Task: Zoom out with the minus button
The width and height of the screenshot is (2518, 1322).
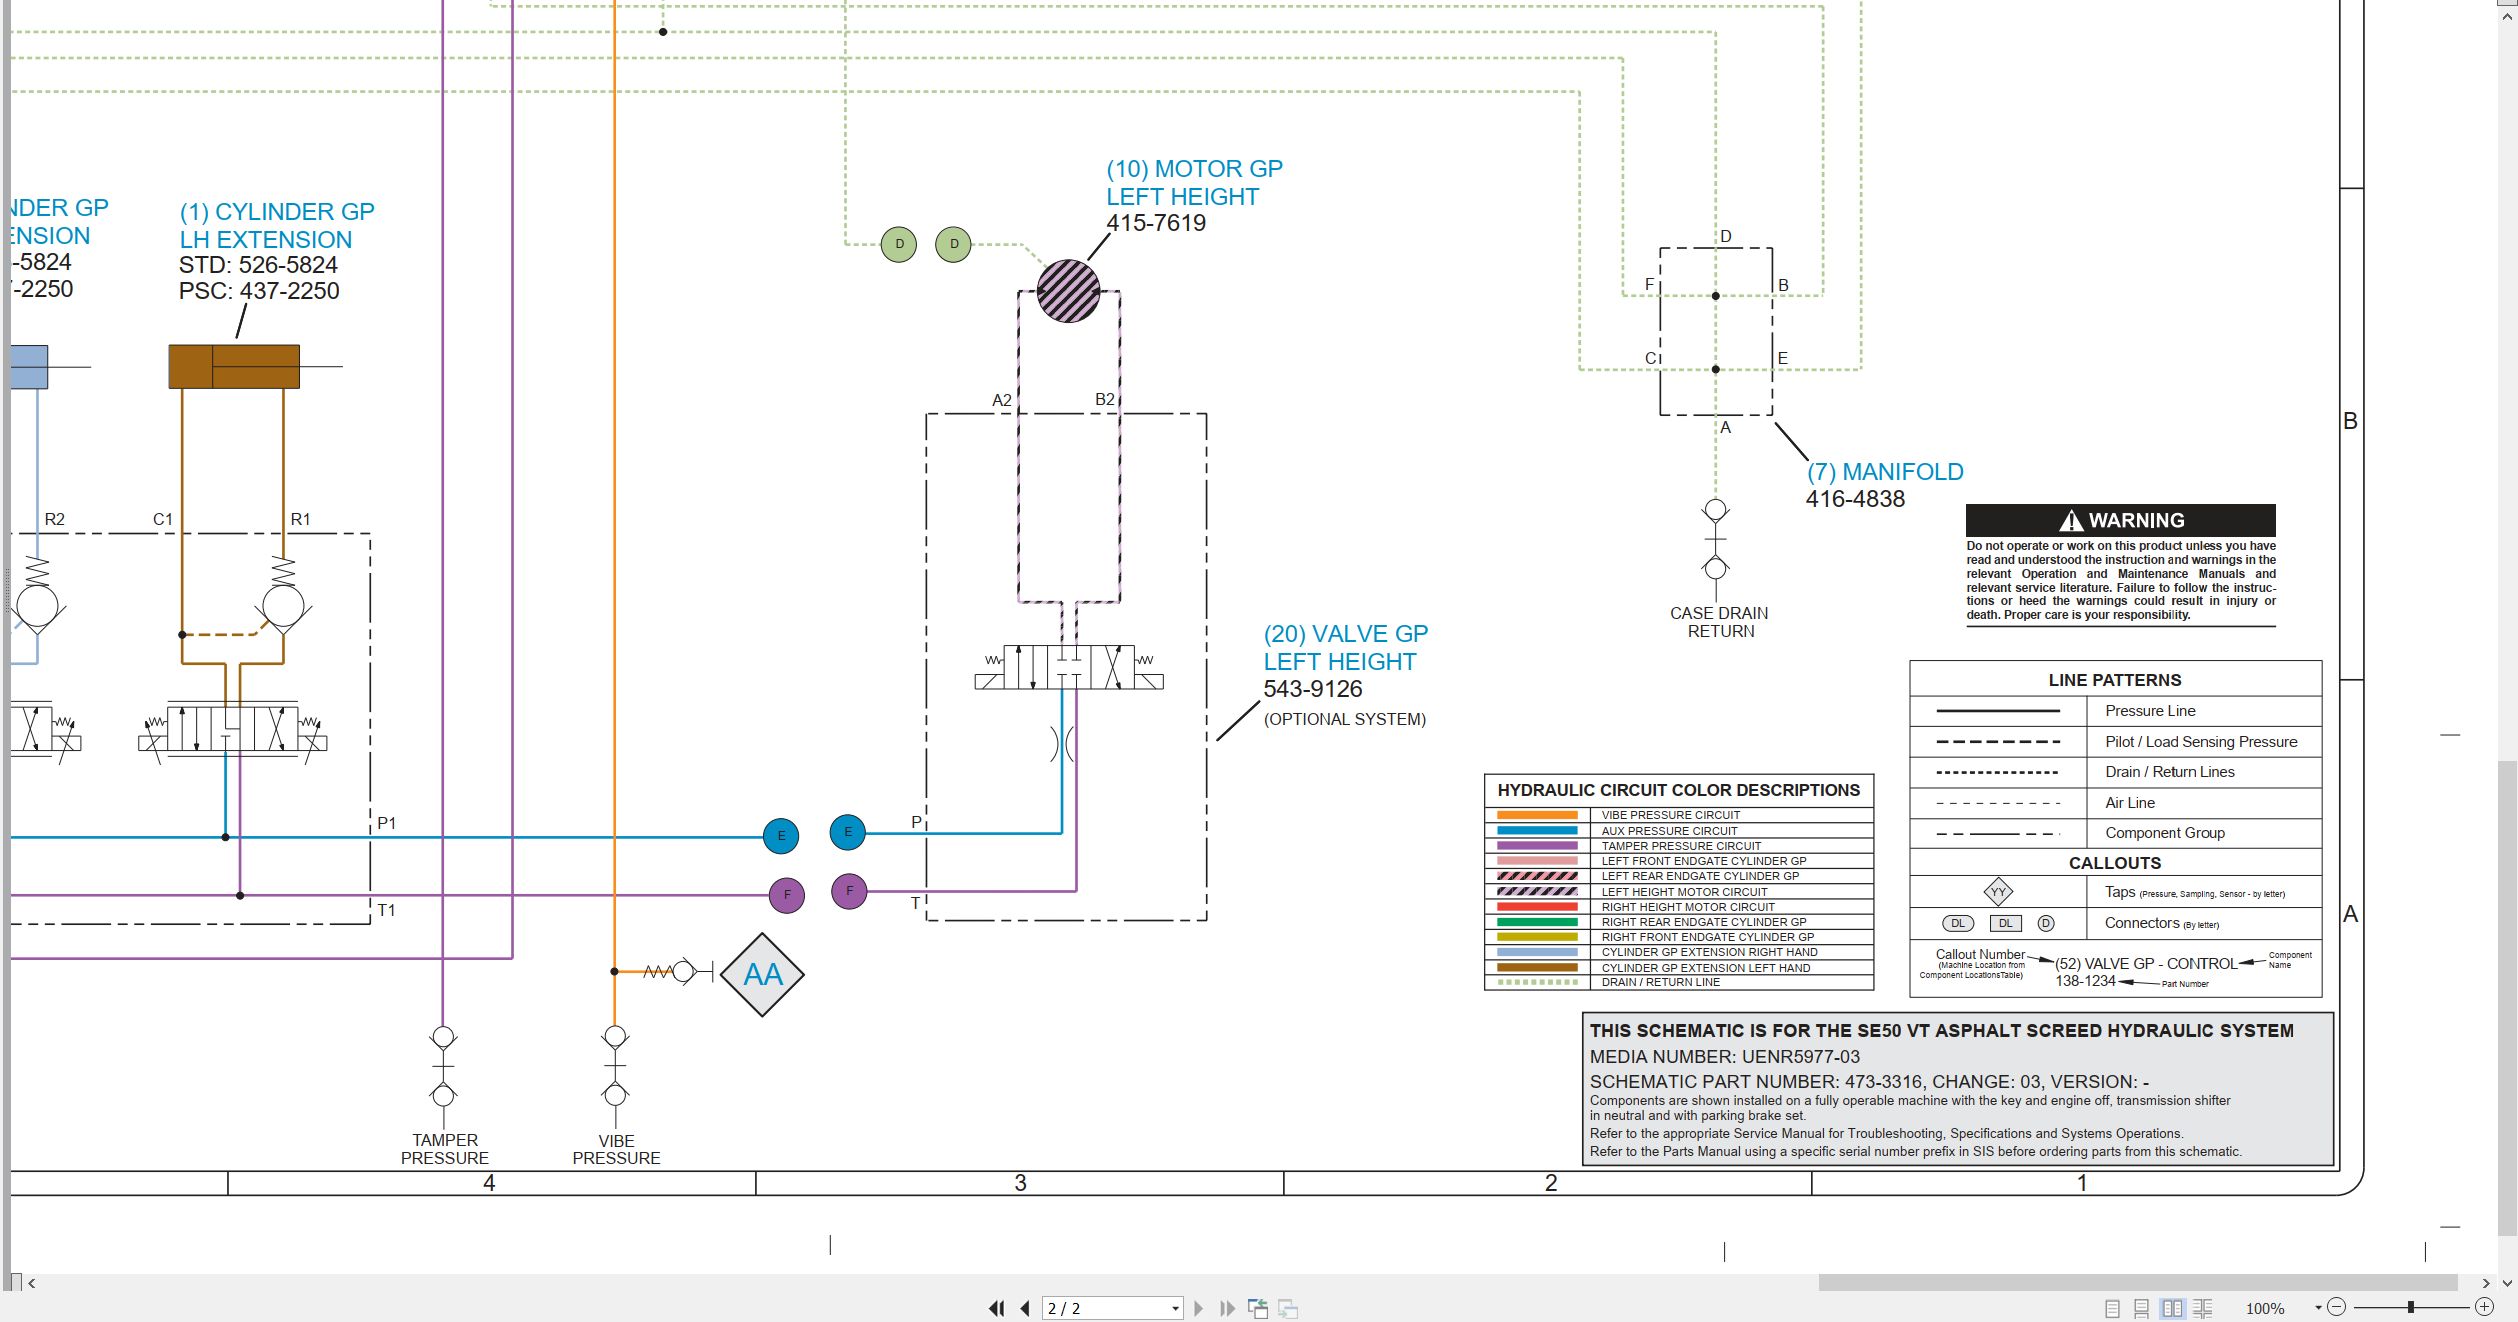Action: pyautogui.click(x=2336, y=1307)
